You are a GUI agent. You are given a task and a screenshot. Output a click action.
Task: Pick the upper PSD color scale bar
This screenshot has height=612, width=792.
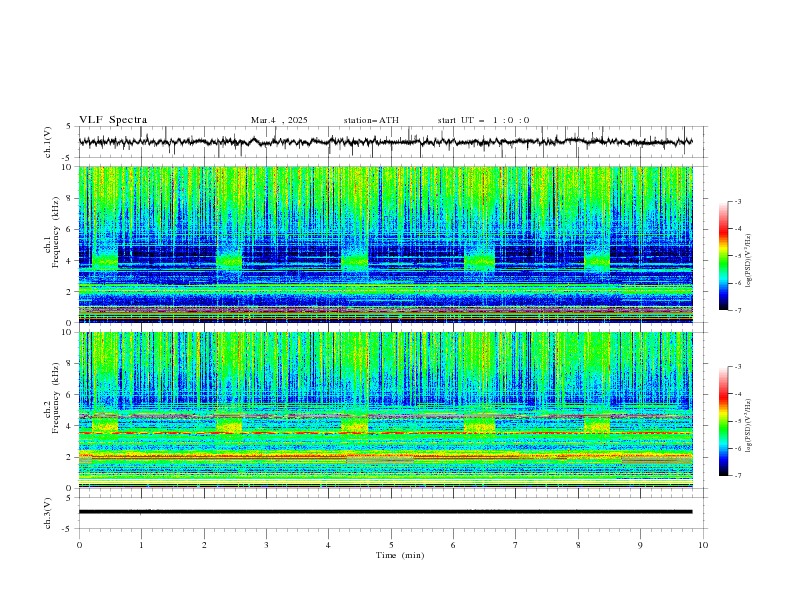coord(724,256)
